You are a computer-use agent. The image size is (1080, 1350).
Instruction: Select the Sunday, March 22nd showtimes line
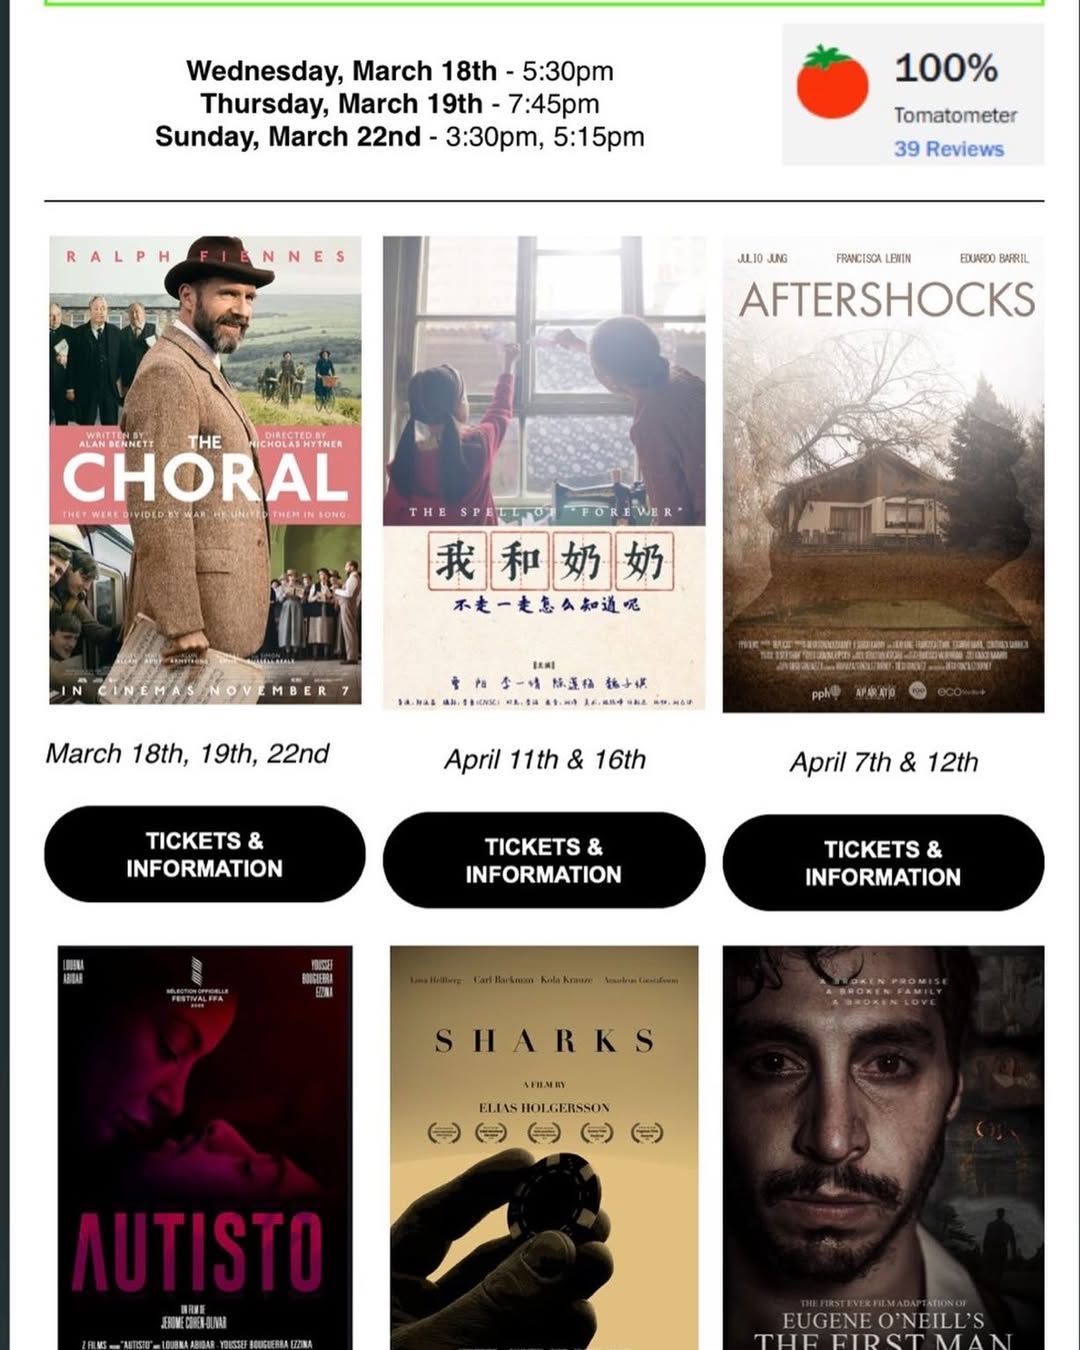(400, 137)
